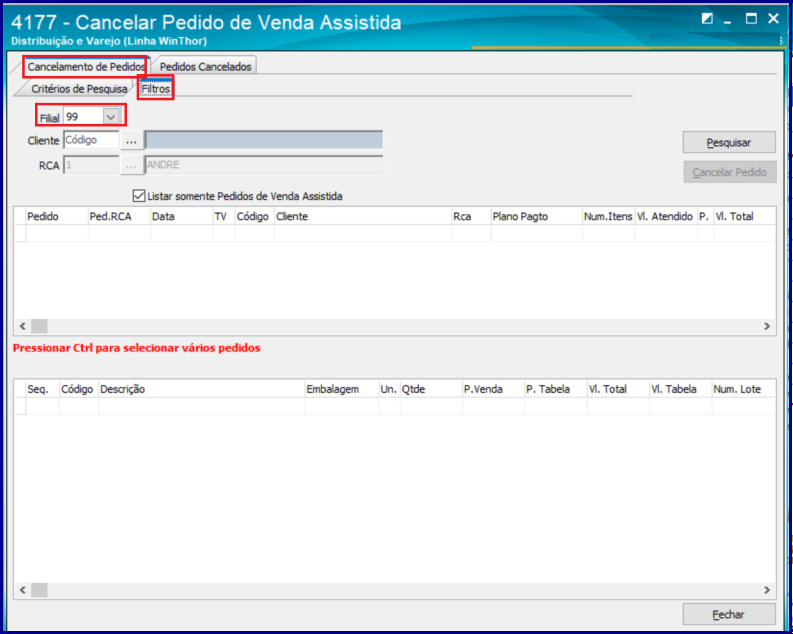Sort by the Data column header
This screenshot has width=793, height=634.
click(x=182, y=216)
